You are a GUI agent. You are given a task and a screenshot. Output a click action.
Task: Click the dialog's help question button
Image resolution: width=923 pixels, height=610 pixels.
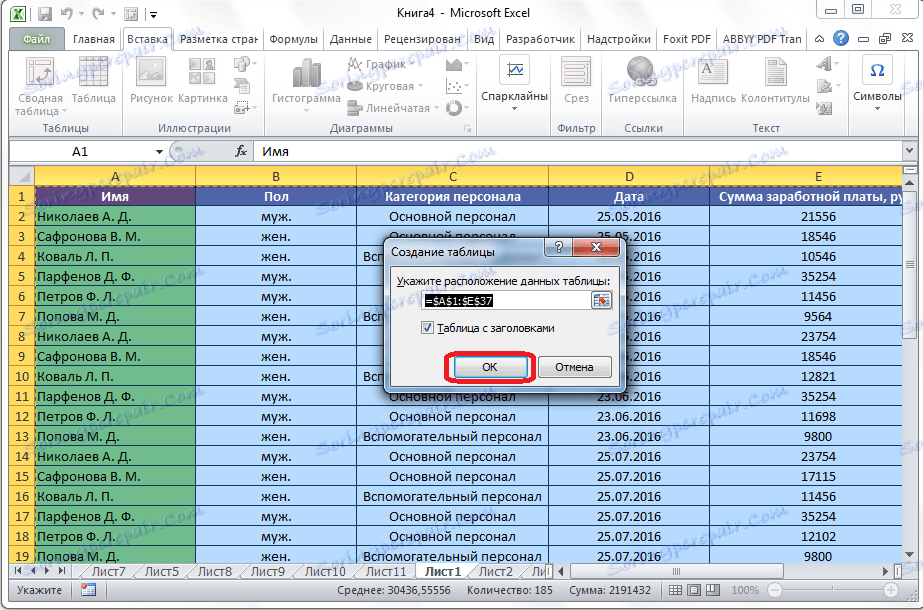tap(559, 247)
